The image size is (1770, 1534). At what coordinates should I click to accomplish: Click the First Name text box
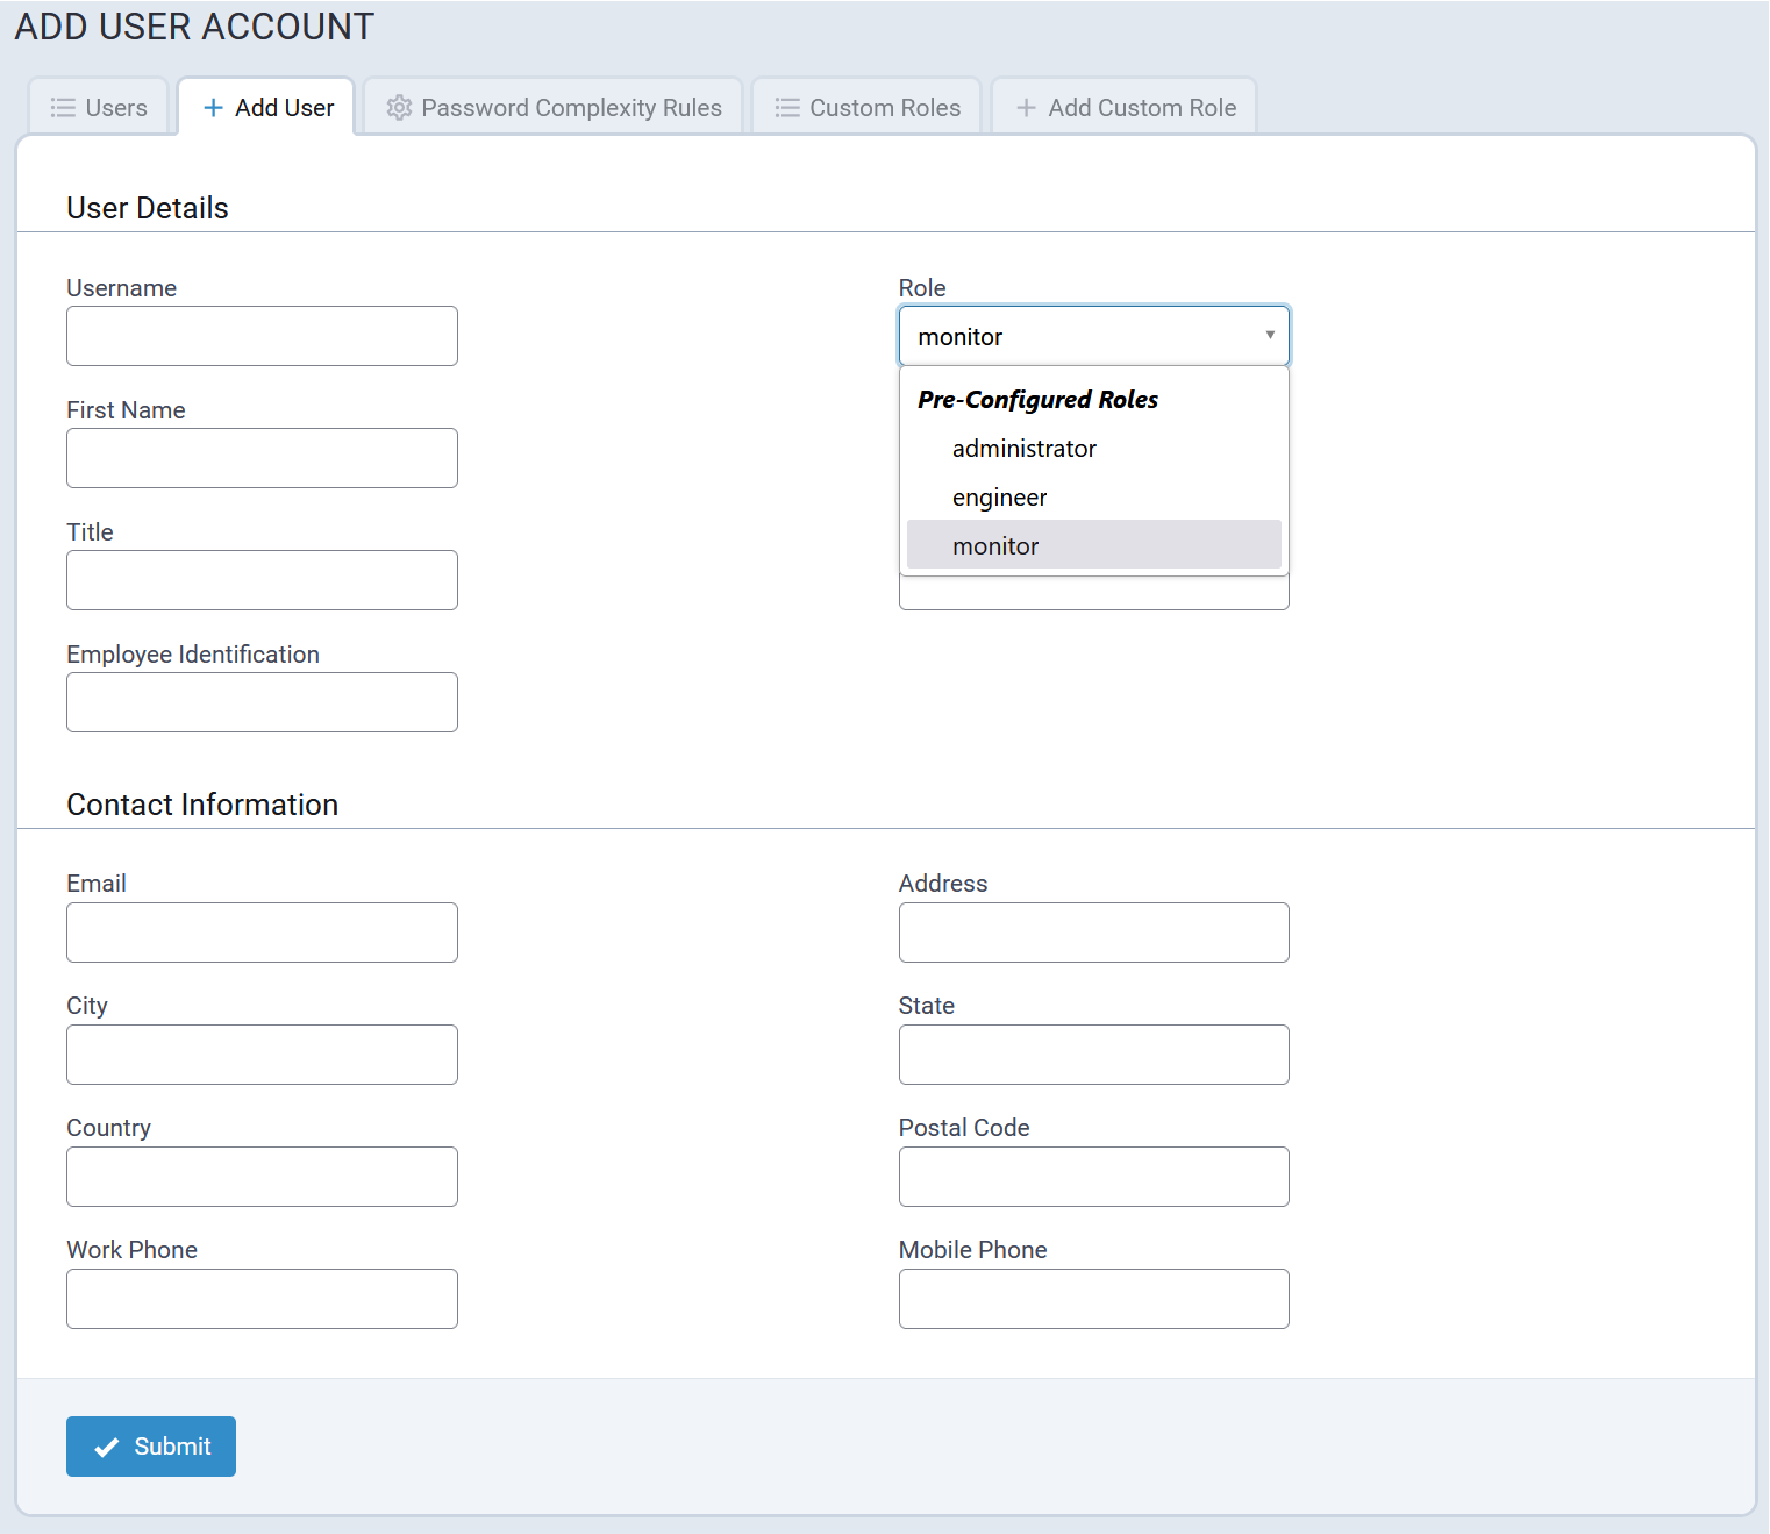(262, 458)
